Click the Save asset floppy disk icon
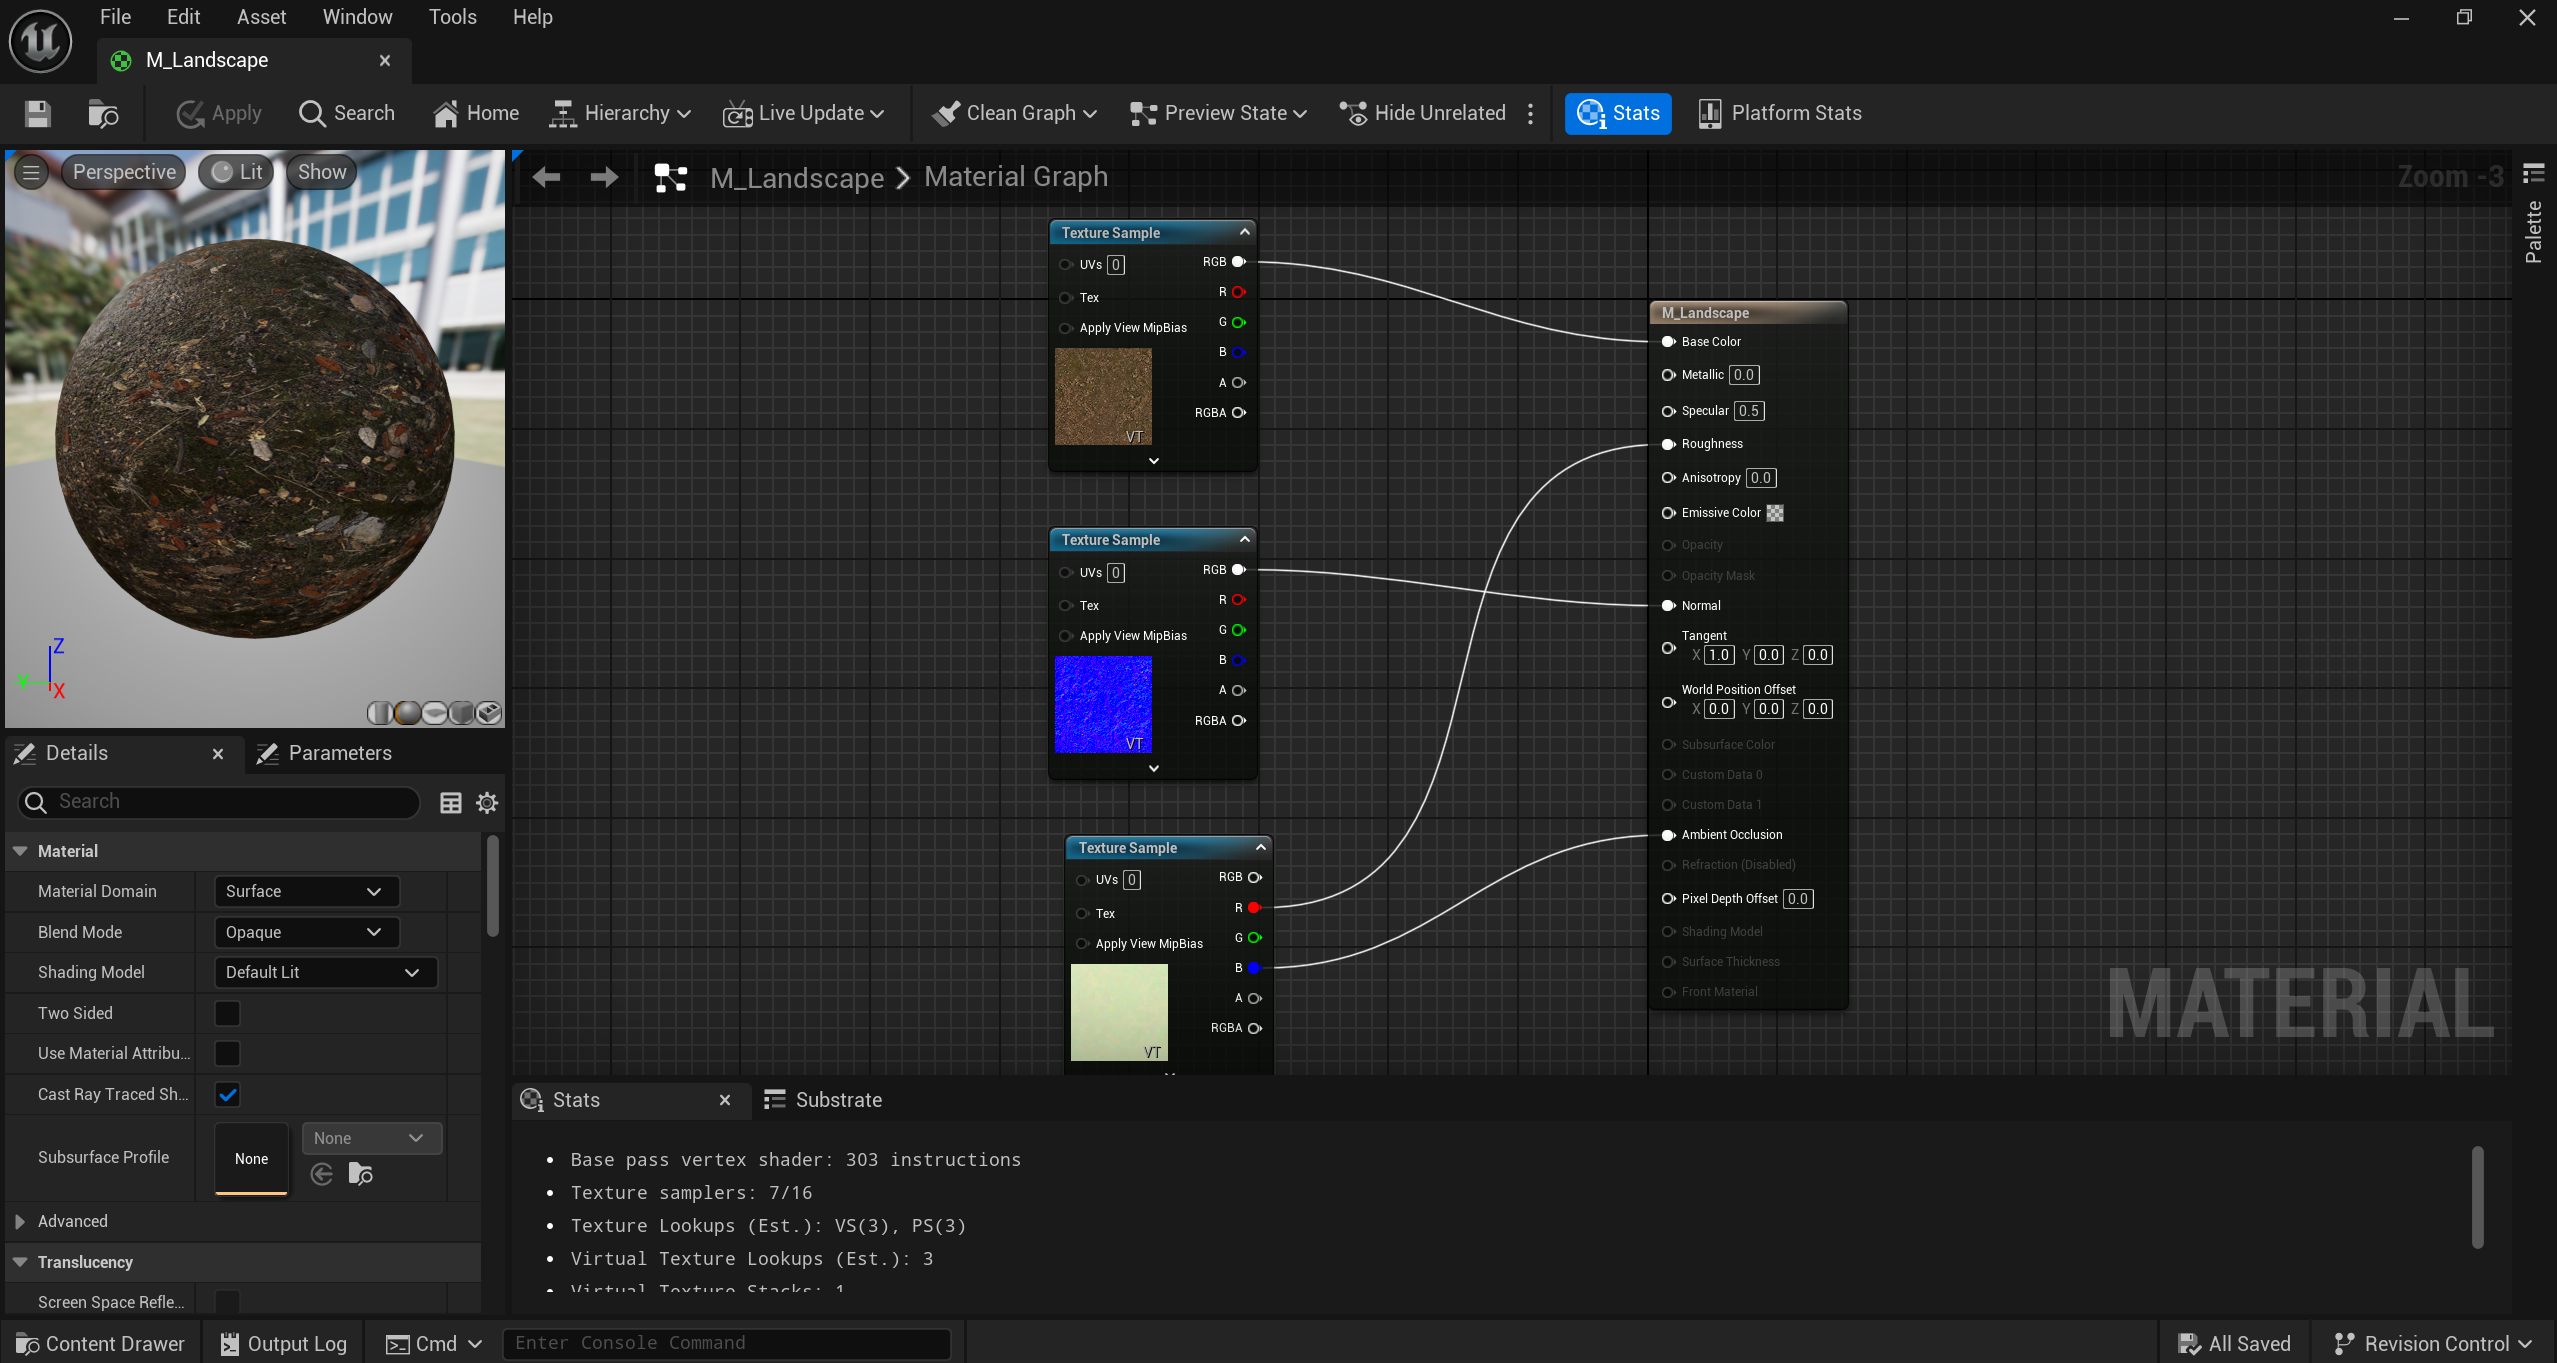The height and width of the screenshot is (1363, 2557). pos(37,113)
